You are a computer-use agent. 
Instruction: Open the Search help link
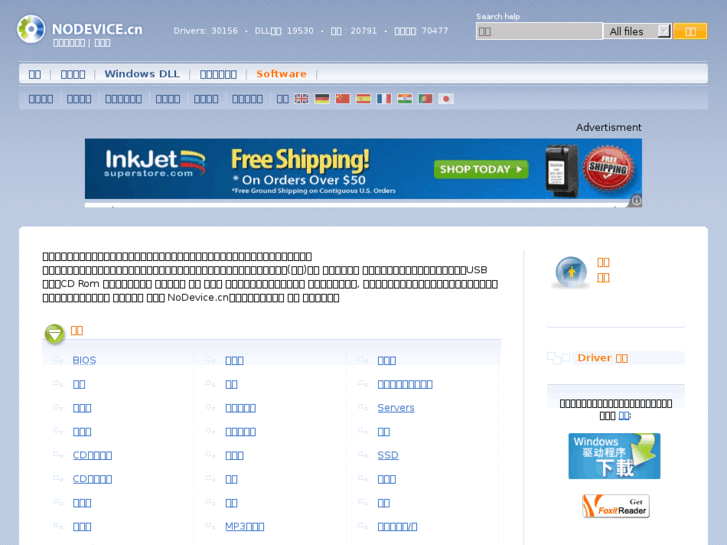[x=497, y=16]
